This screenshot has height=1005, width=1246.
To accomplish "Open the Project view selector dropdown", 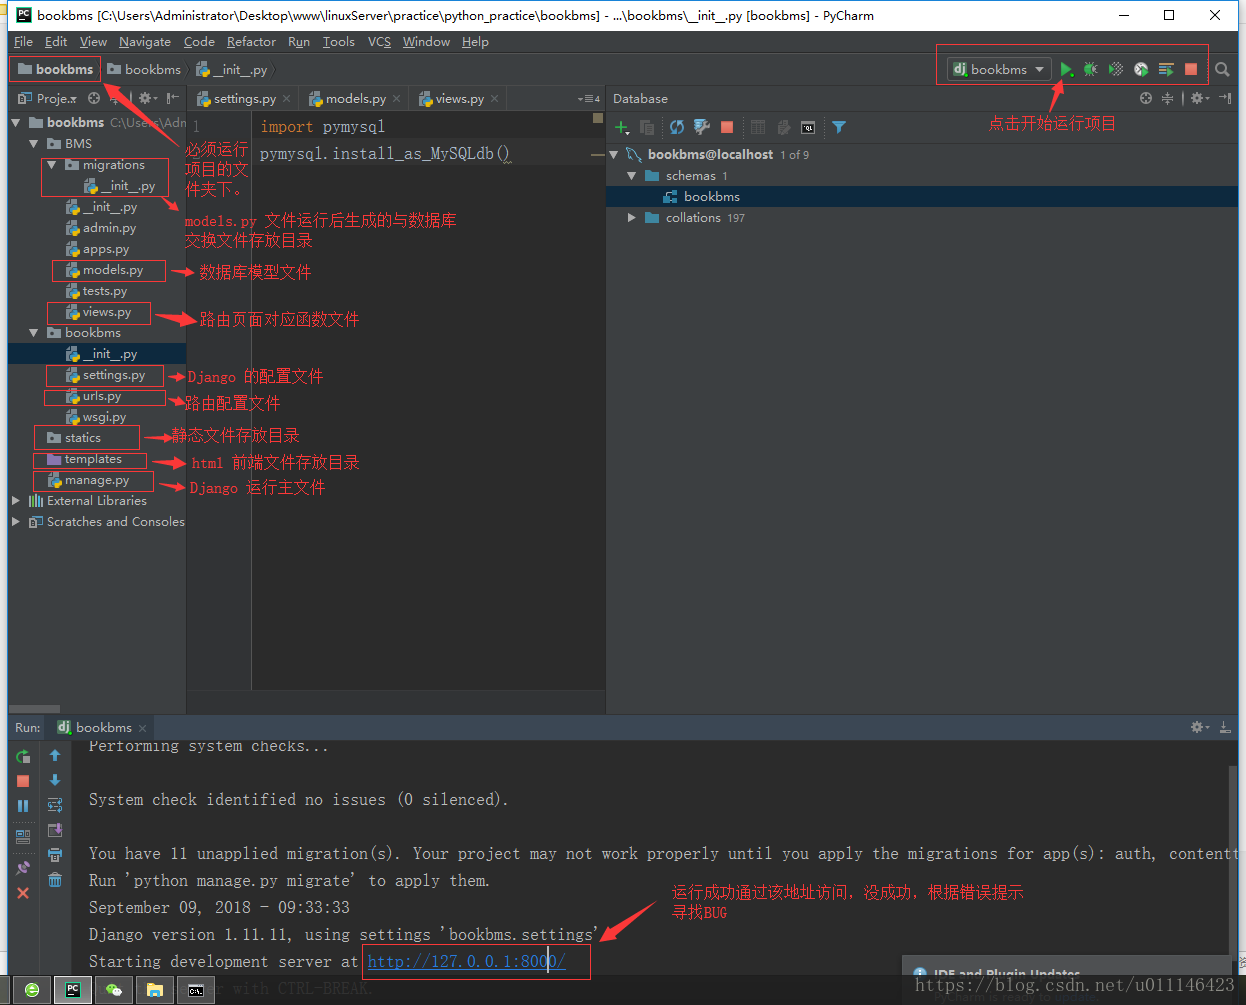I will [x=47, y=98].
